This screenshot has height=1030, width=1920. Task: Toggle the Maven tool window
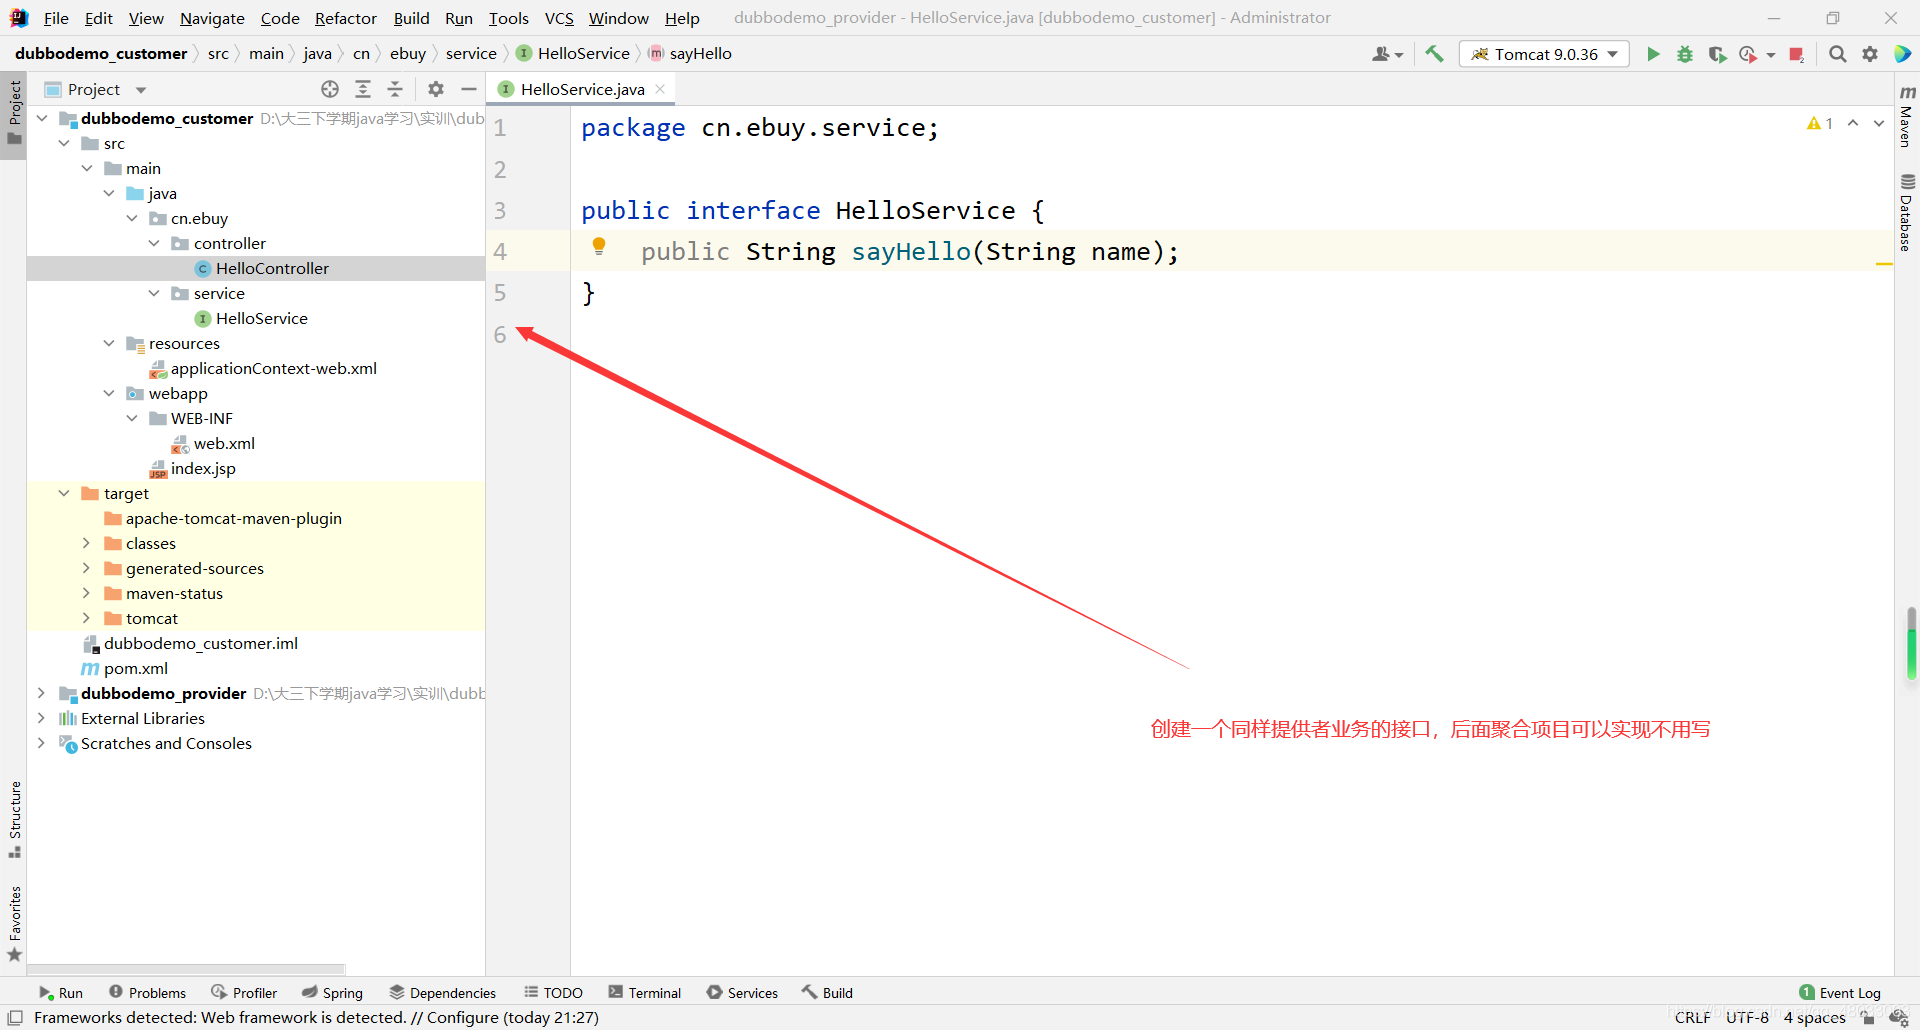click(x=1907, y=117)
